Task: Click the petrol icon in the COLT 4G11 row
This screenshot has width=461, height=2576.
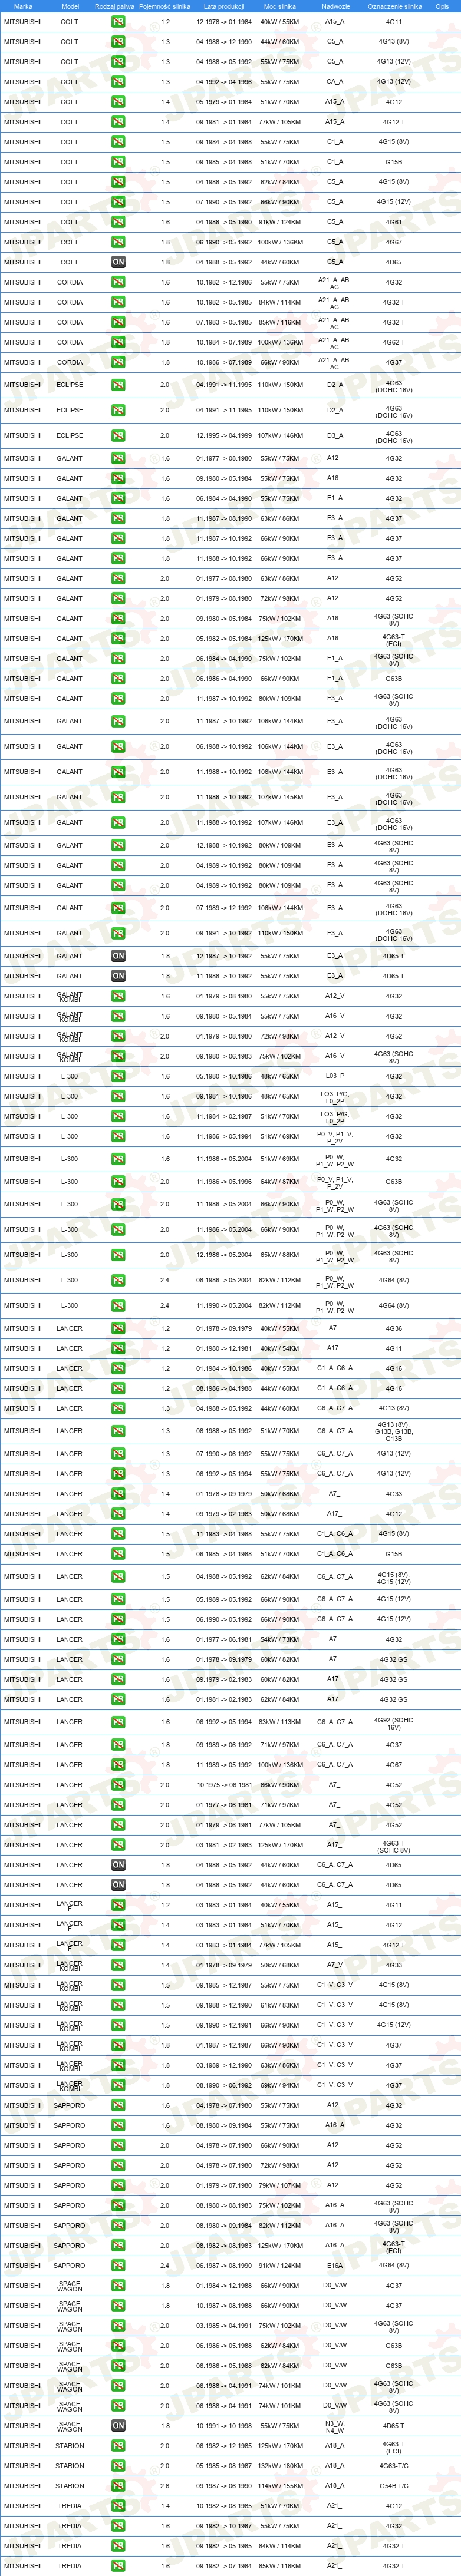Action: pos(118,22)
